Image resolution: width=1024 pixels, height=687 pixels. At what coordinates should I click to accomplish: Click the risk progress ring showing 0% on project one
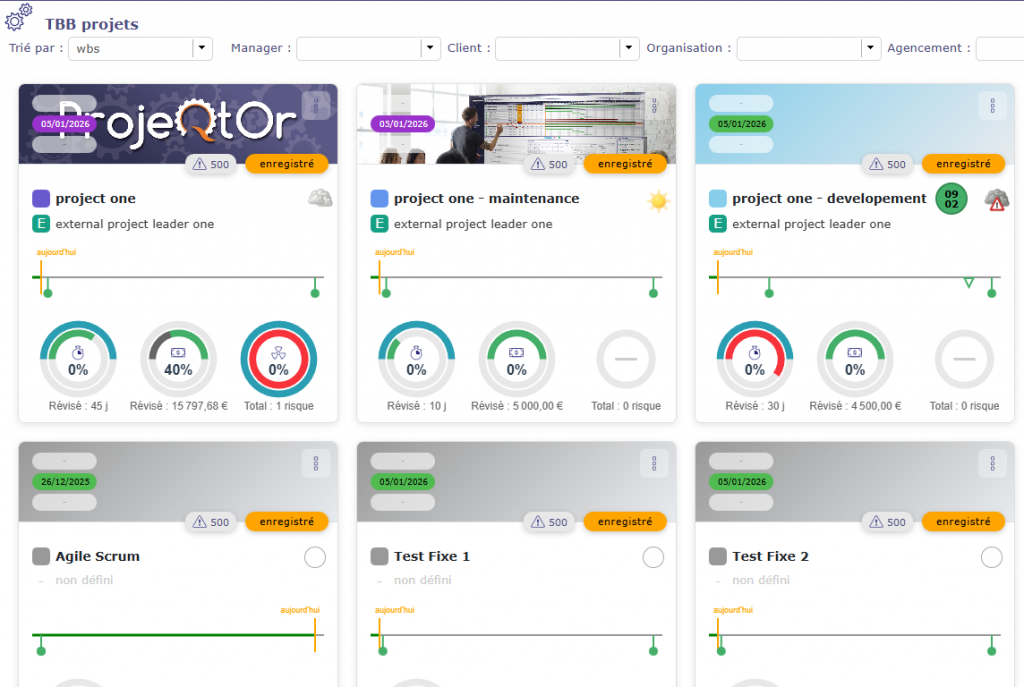(278, 359)
